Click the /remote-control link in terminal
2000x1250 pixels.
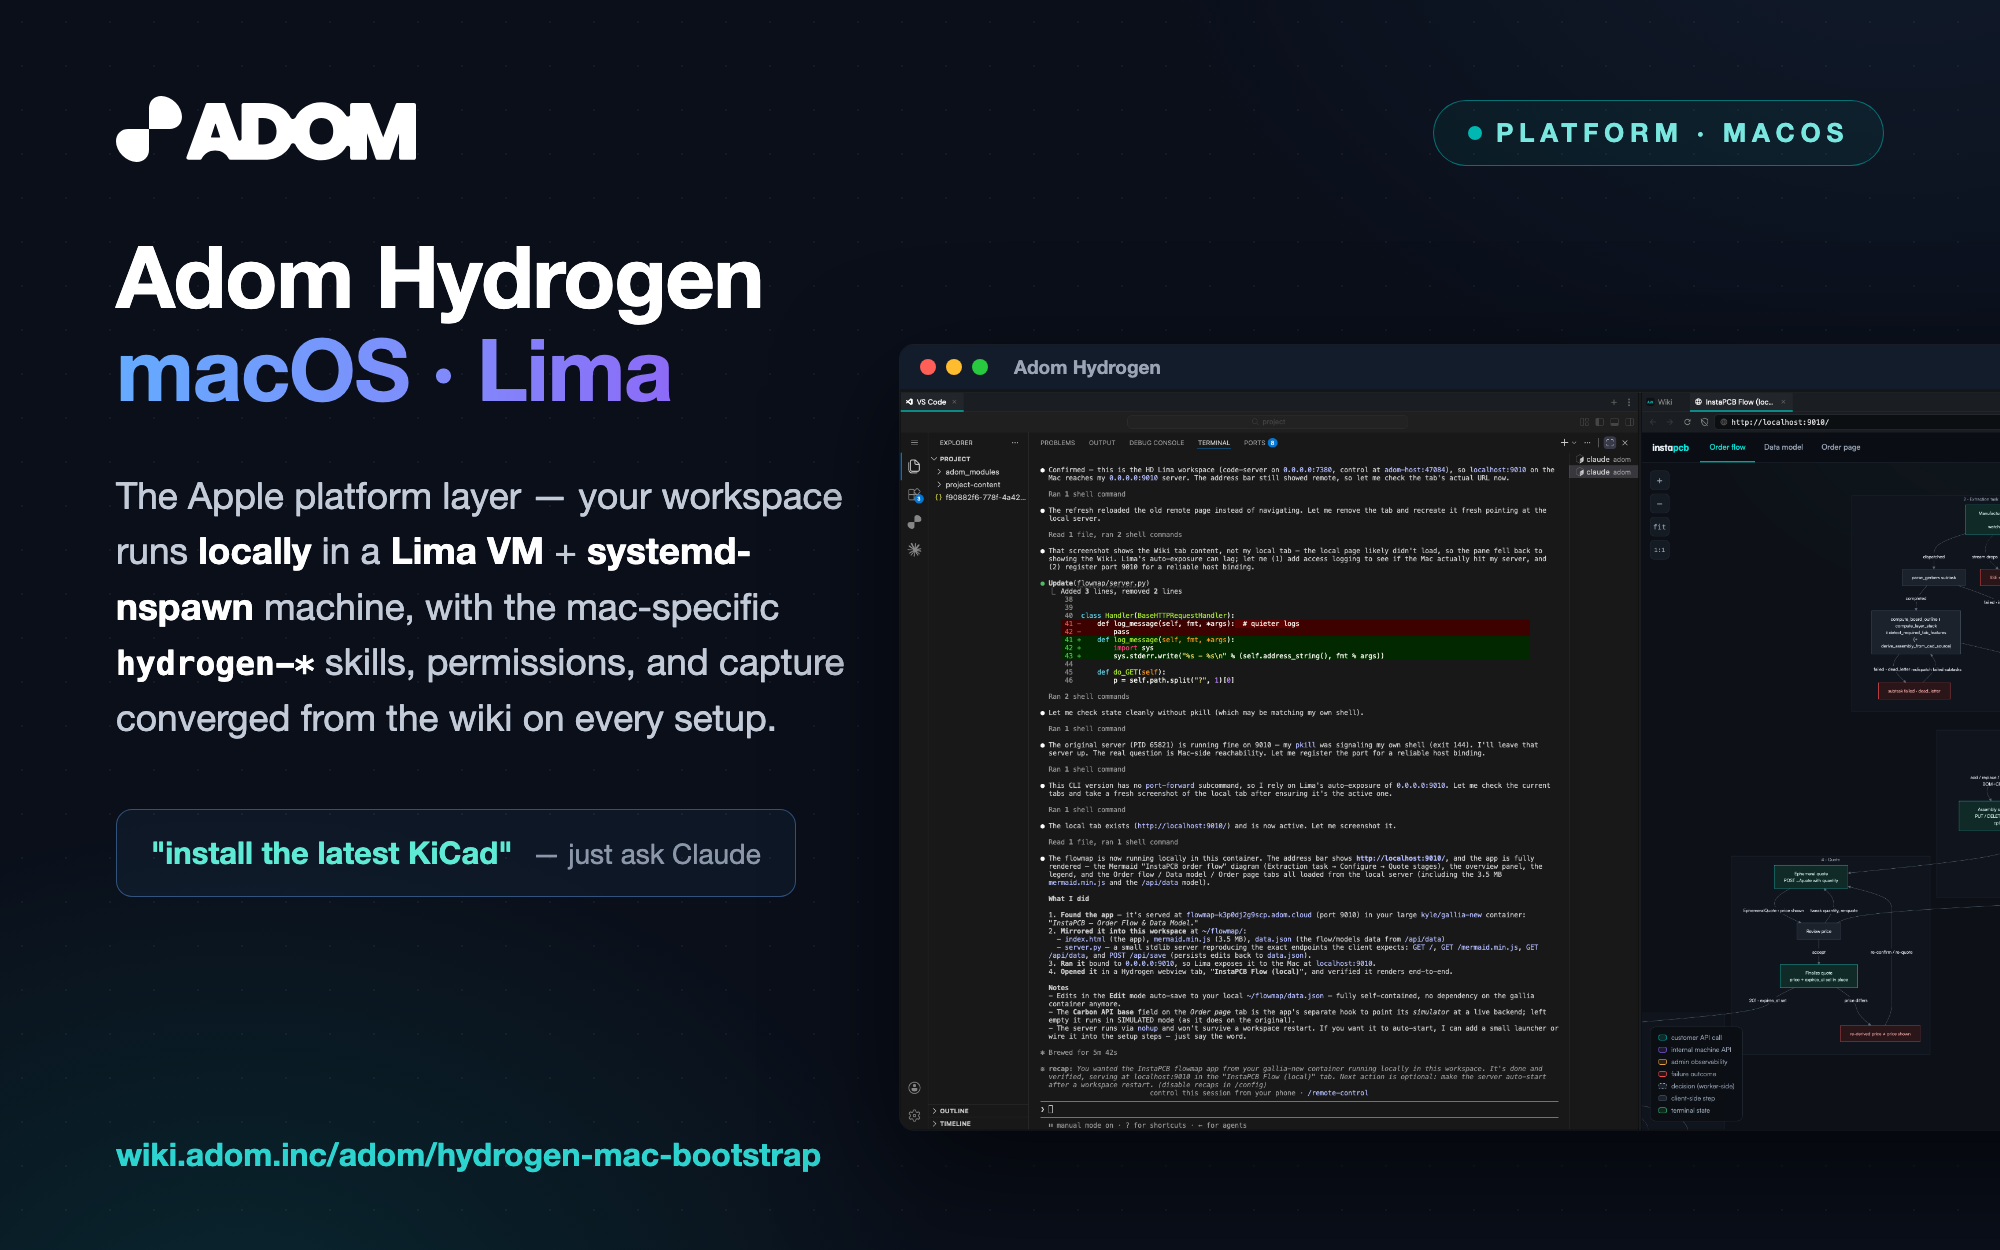tap(1337, 1093)
